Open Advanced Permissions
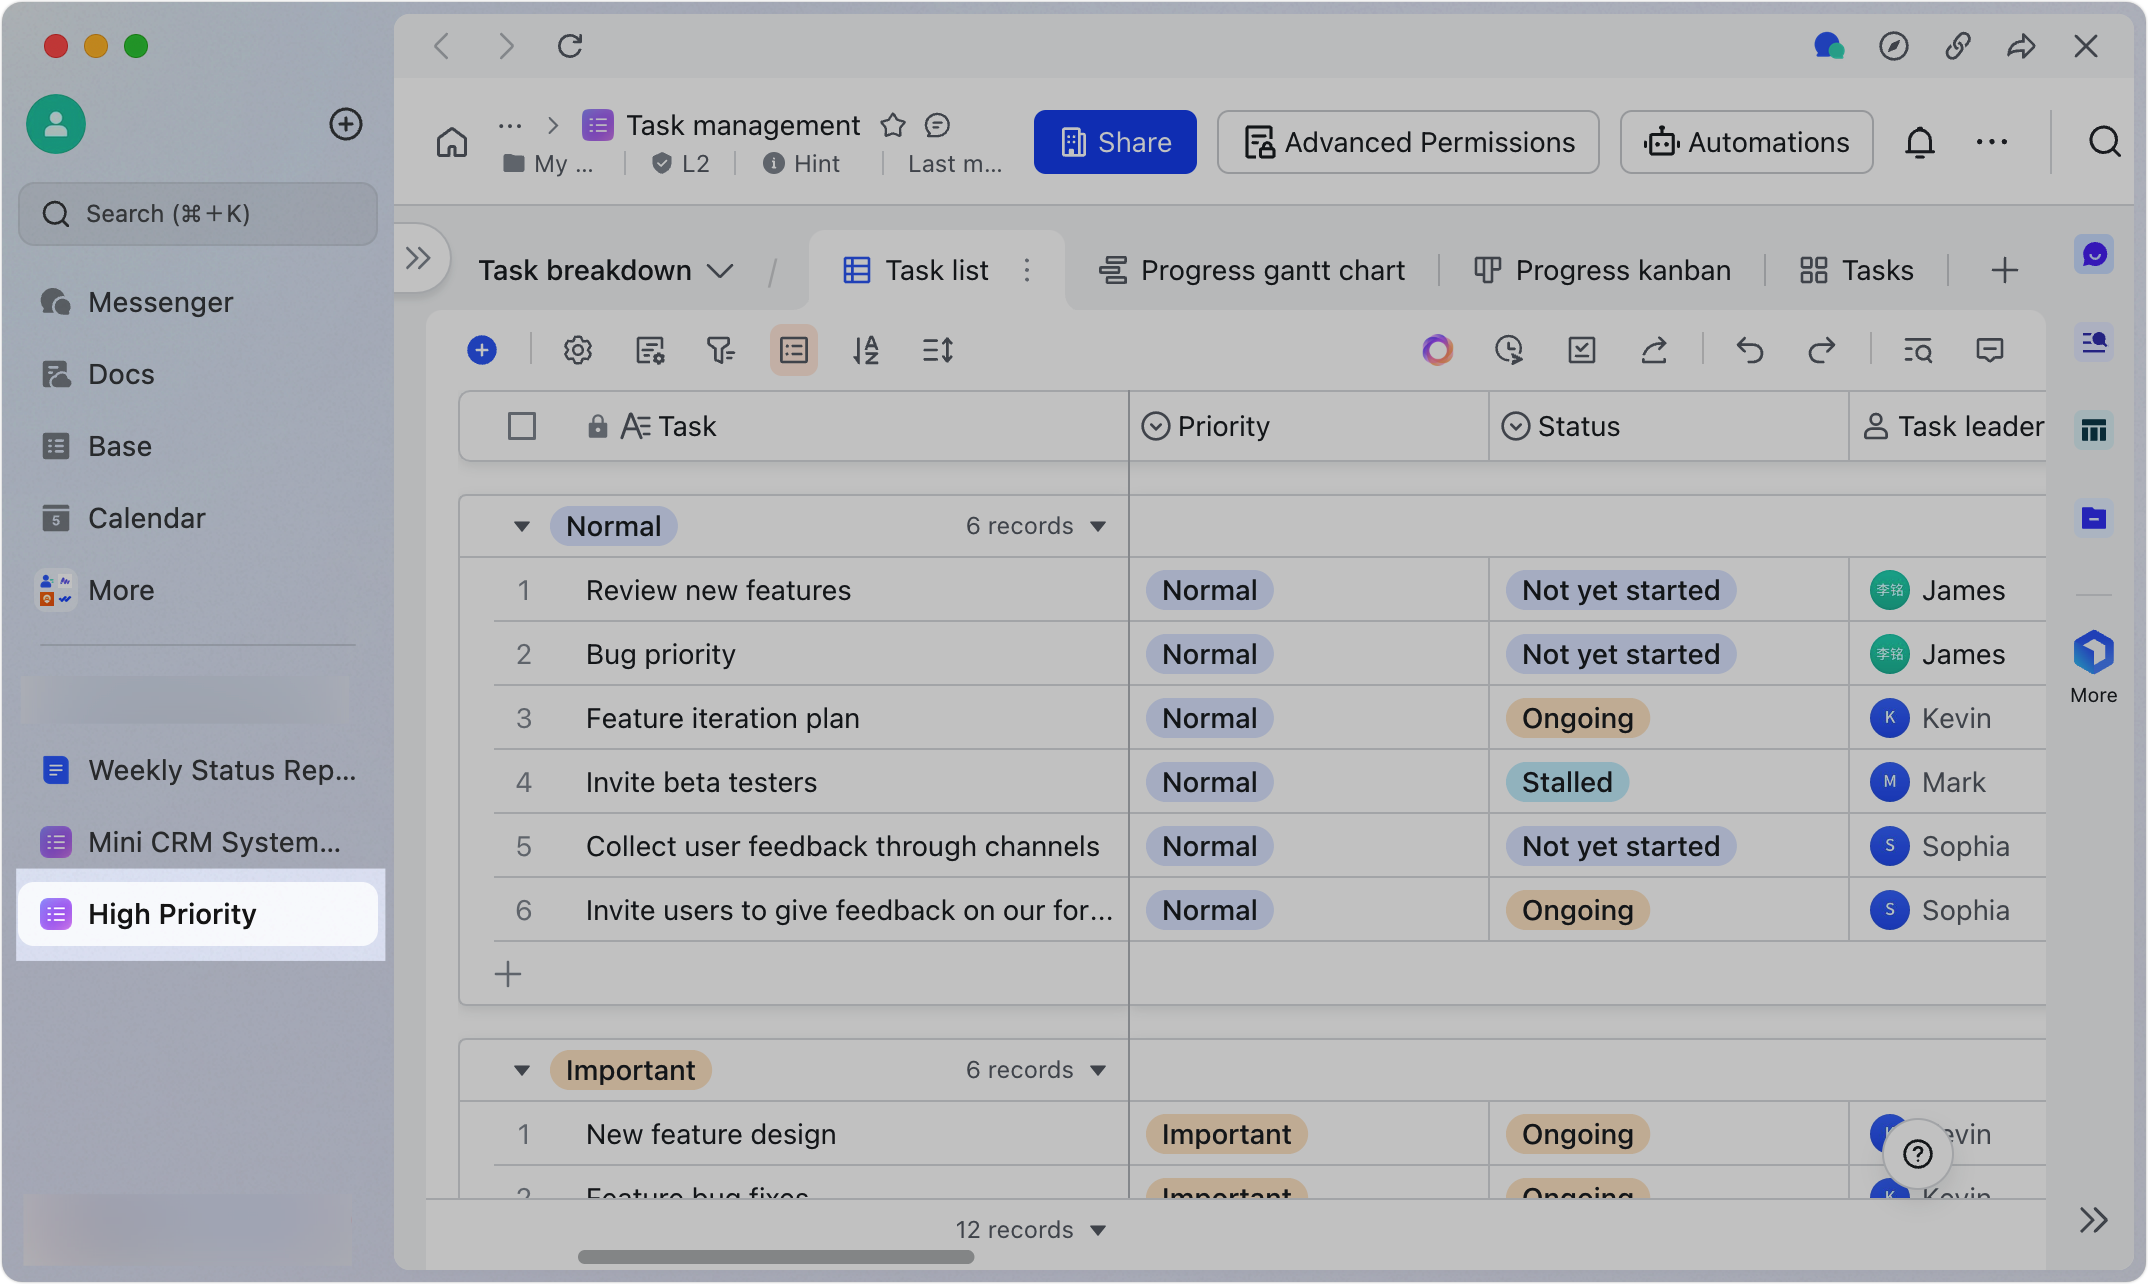Image resolution: width=2148 pixels, height=1284 pixels. coord(1408,142)
